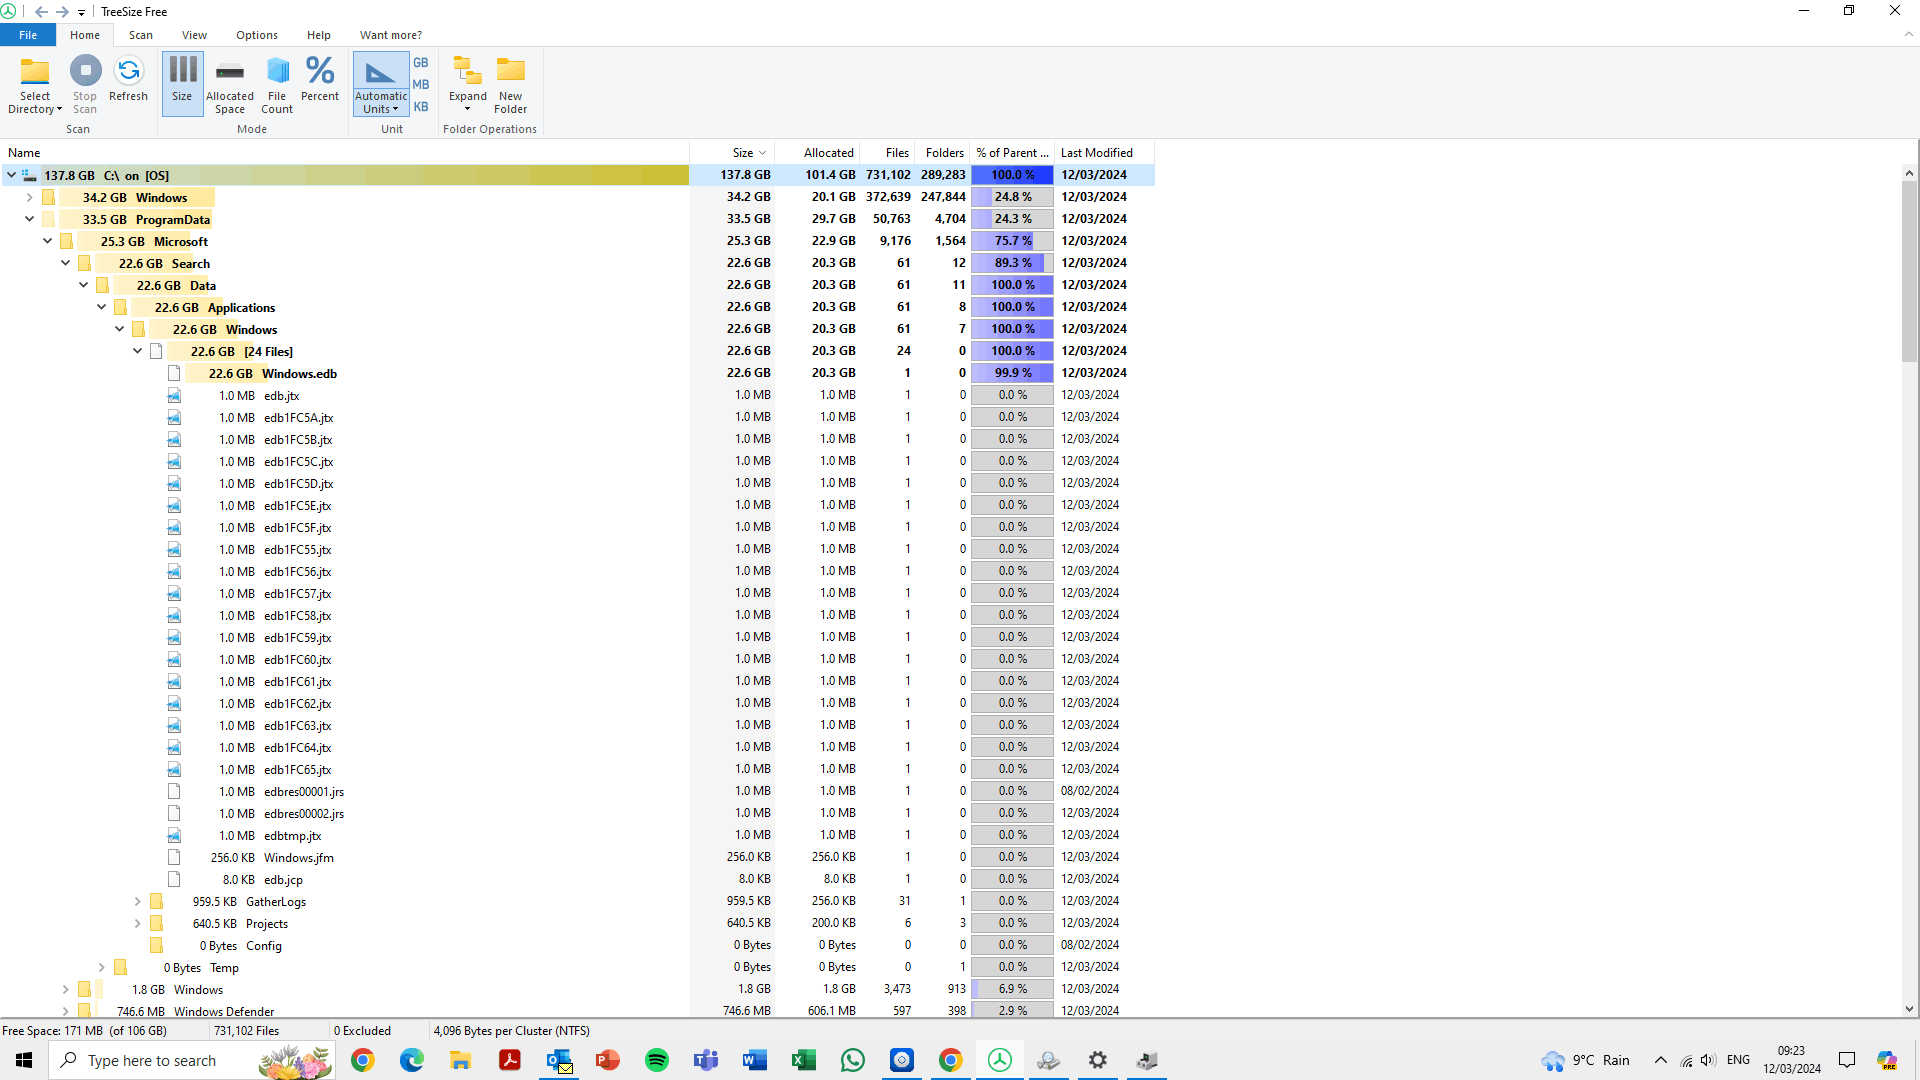The image size is (1920, 1080).
Task: Collapse the C:\ root drive node
Action: pyautogui.click(x=11, y=175)
